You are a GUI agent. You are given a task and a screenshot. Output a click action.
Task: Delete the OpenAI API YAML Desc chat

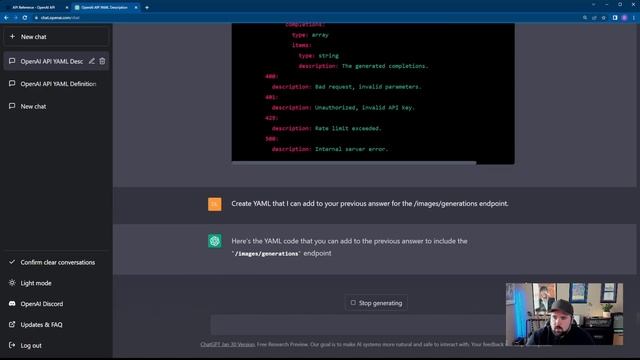tap(102, 61)
